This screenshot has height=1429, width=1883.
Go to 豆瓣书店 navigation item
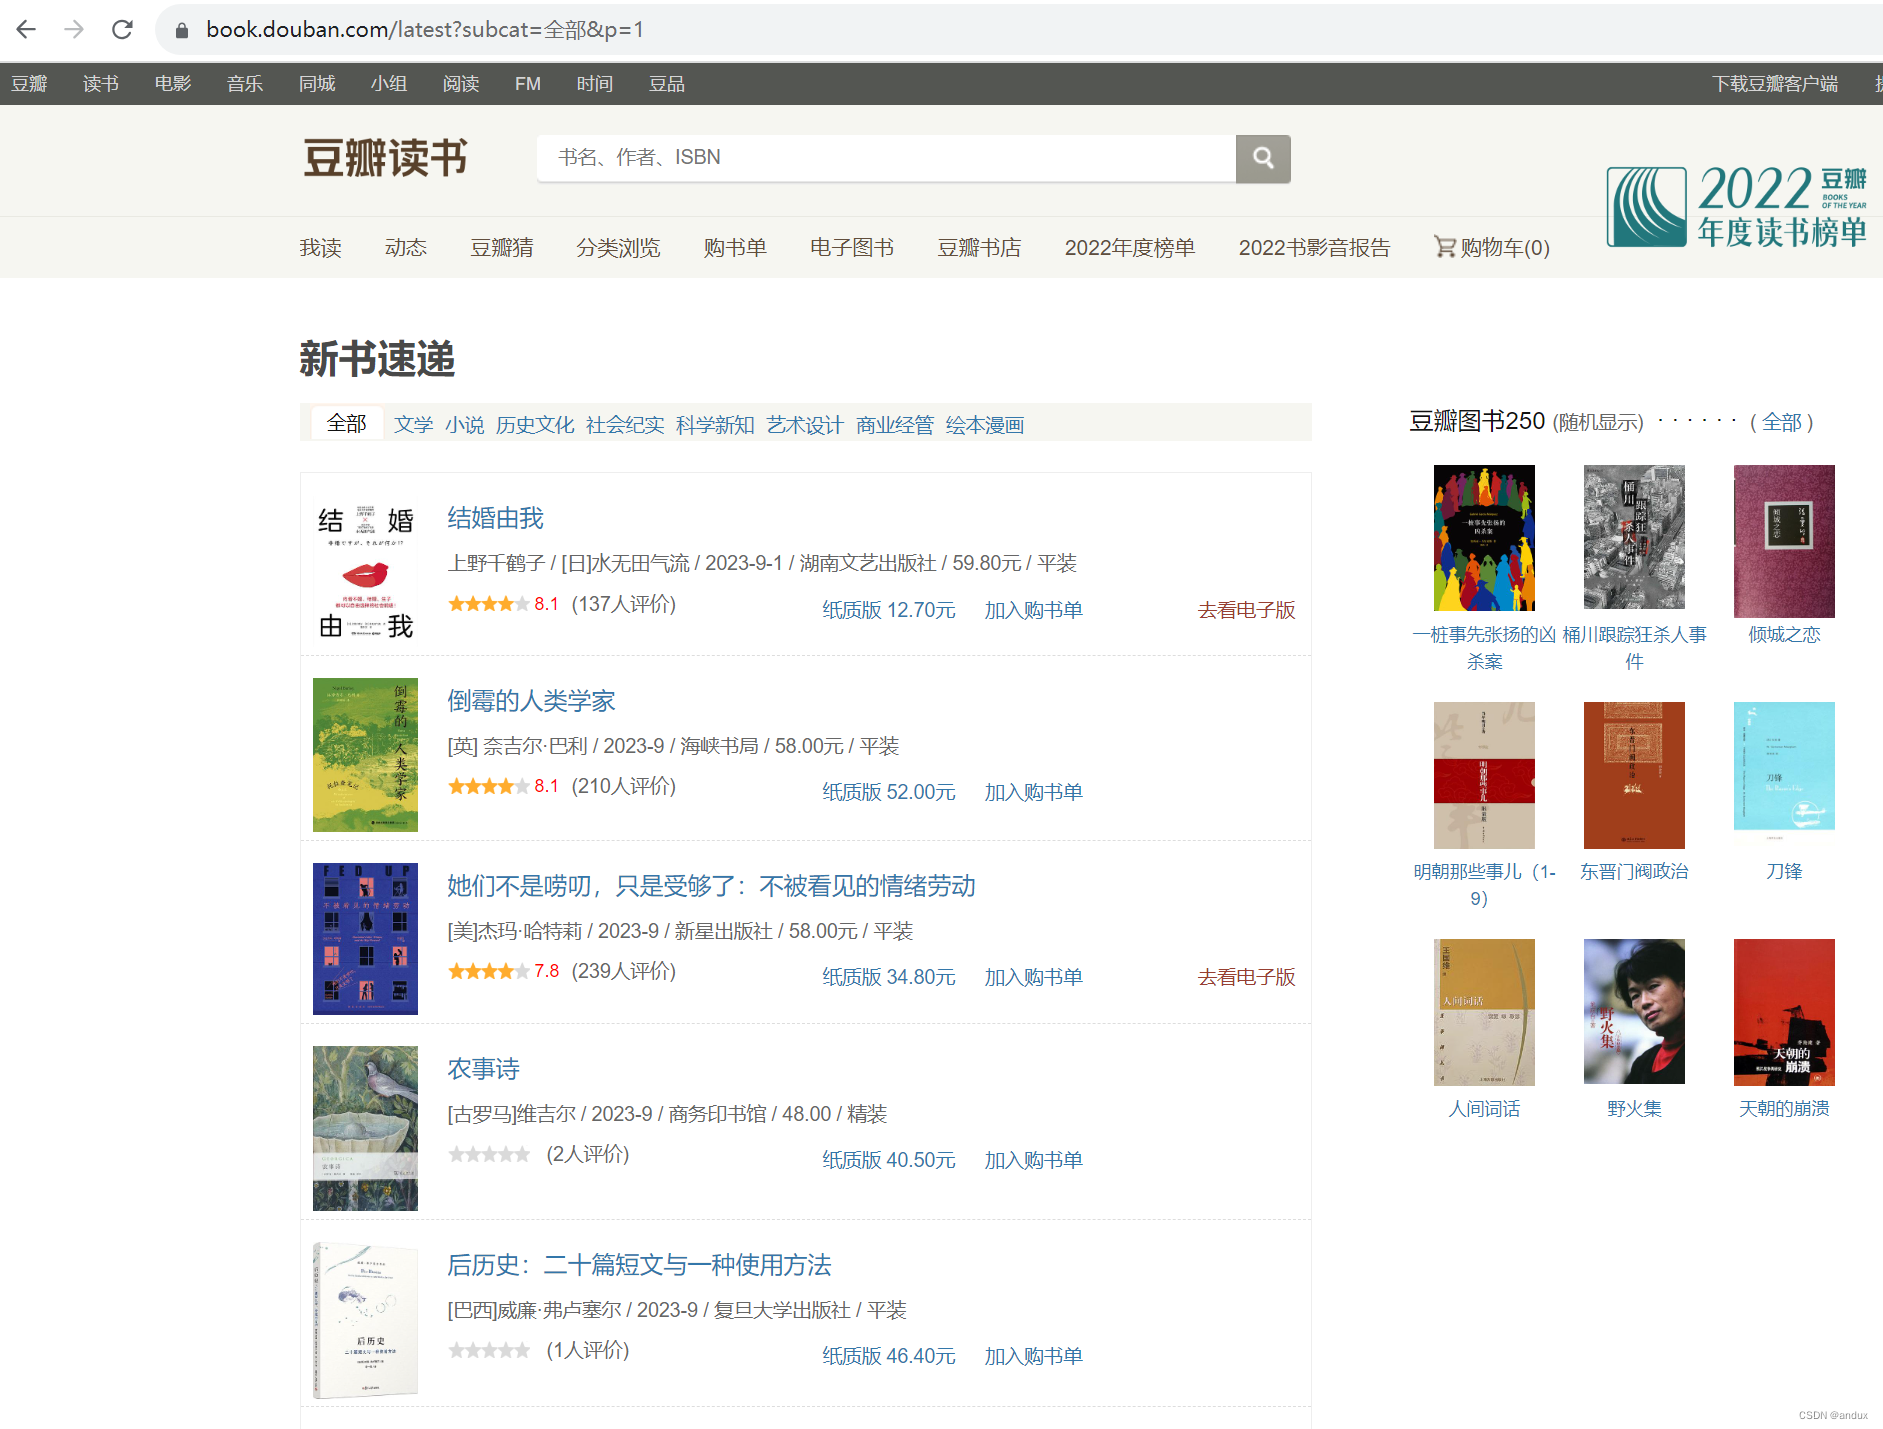click(x=979, y=248)
